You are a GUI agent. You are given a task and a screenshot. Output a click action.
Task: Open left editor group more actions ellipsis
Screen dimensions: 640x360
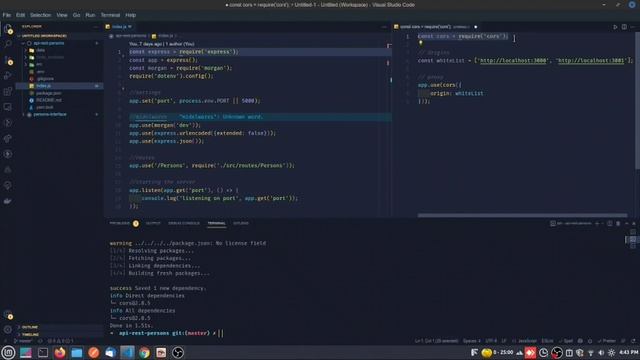click(x=384, y=27)
